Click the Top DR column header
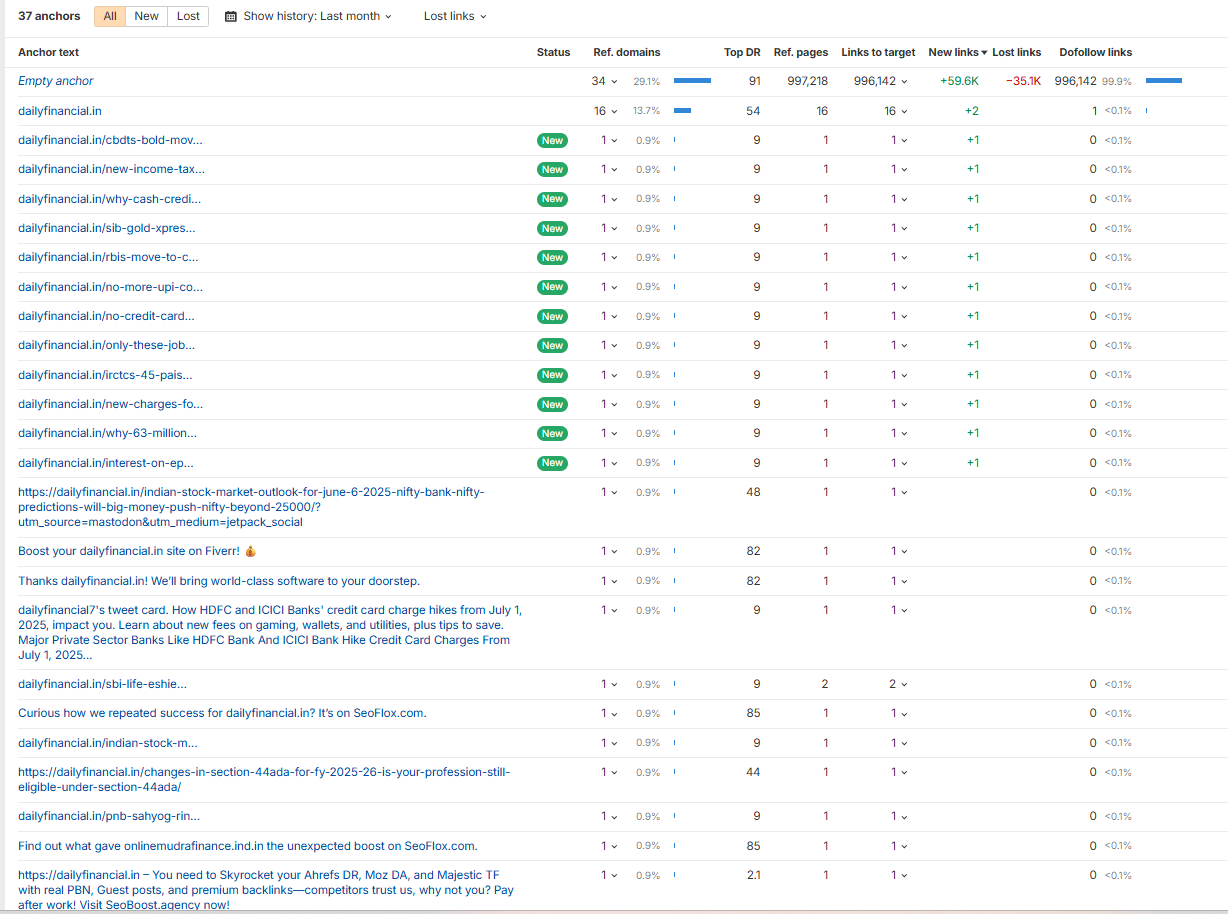This screenshot has height=914, width=1228. 742,52
